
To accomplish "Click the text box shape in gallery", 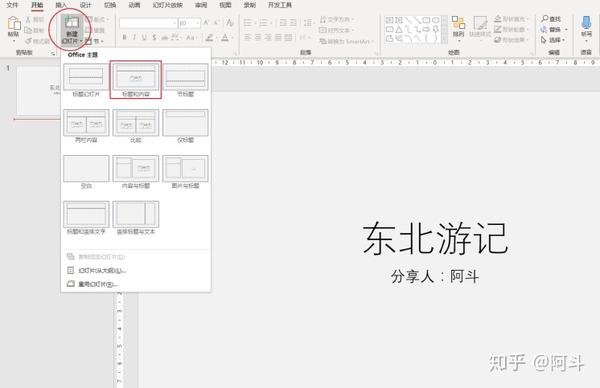I will [x=390, y=20].
